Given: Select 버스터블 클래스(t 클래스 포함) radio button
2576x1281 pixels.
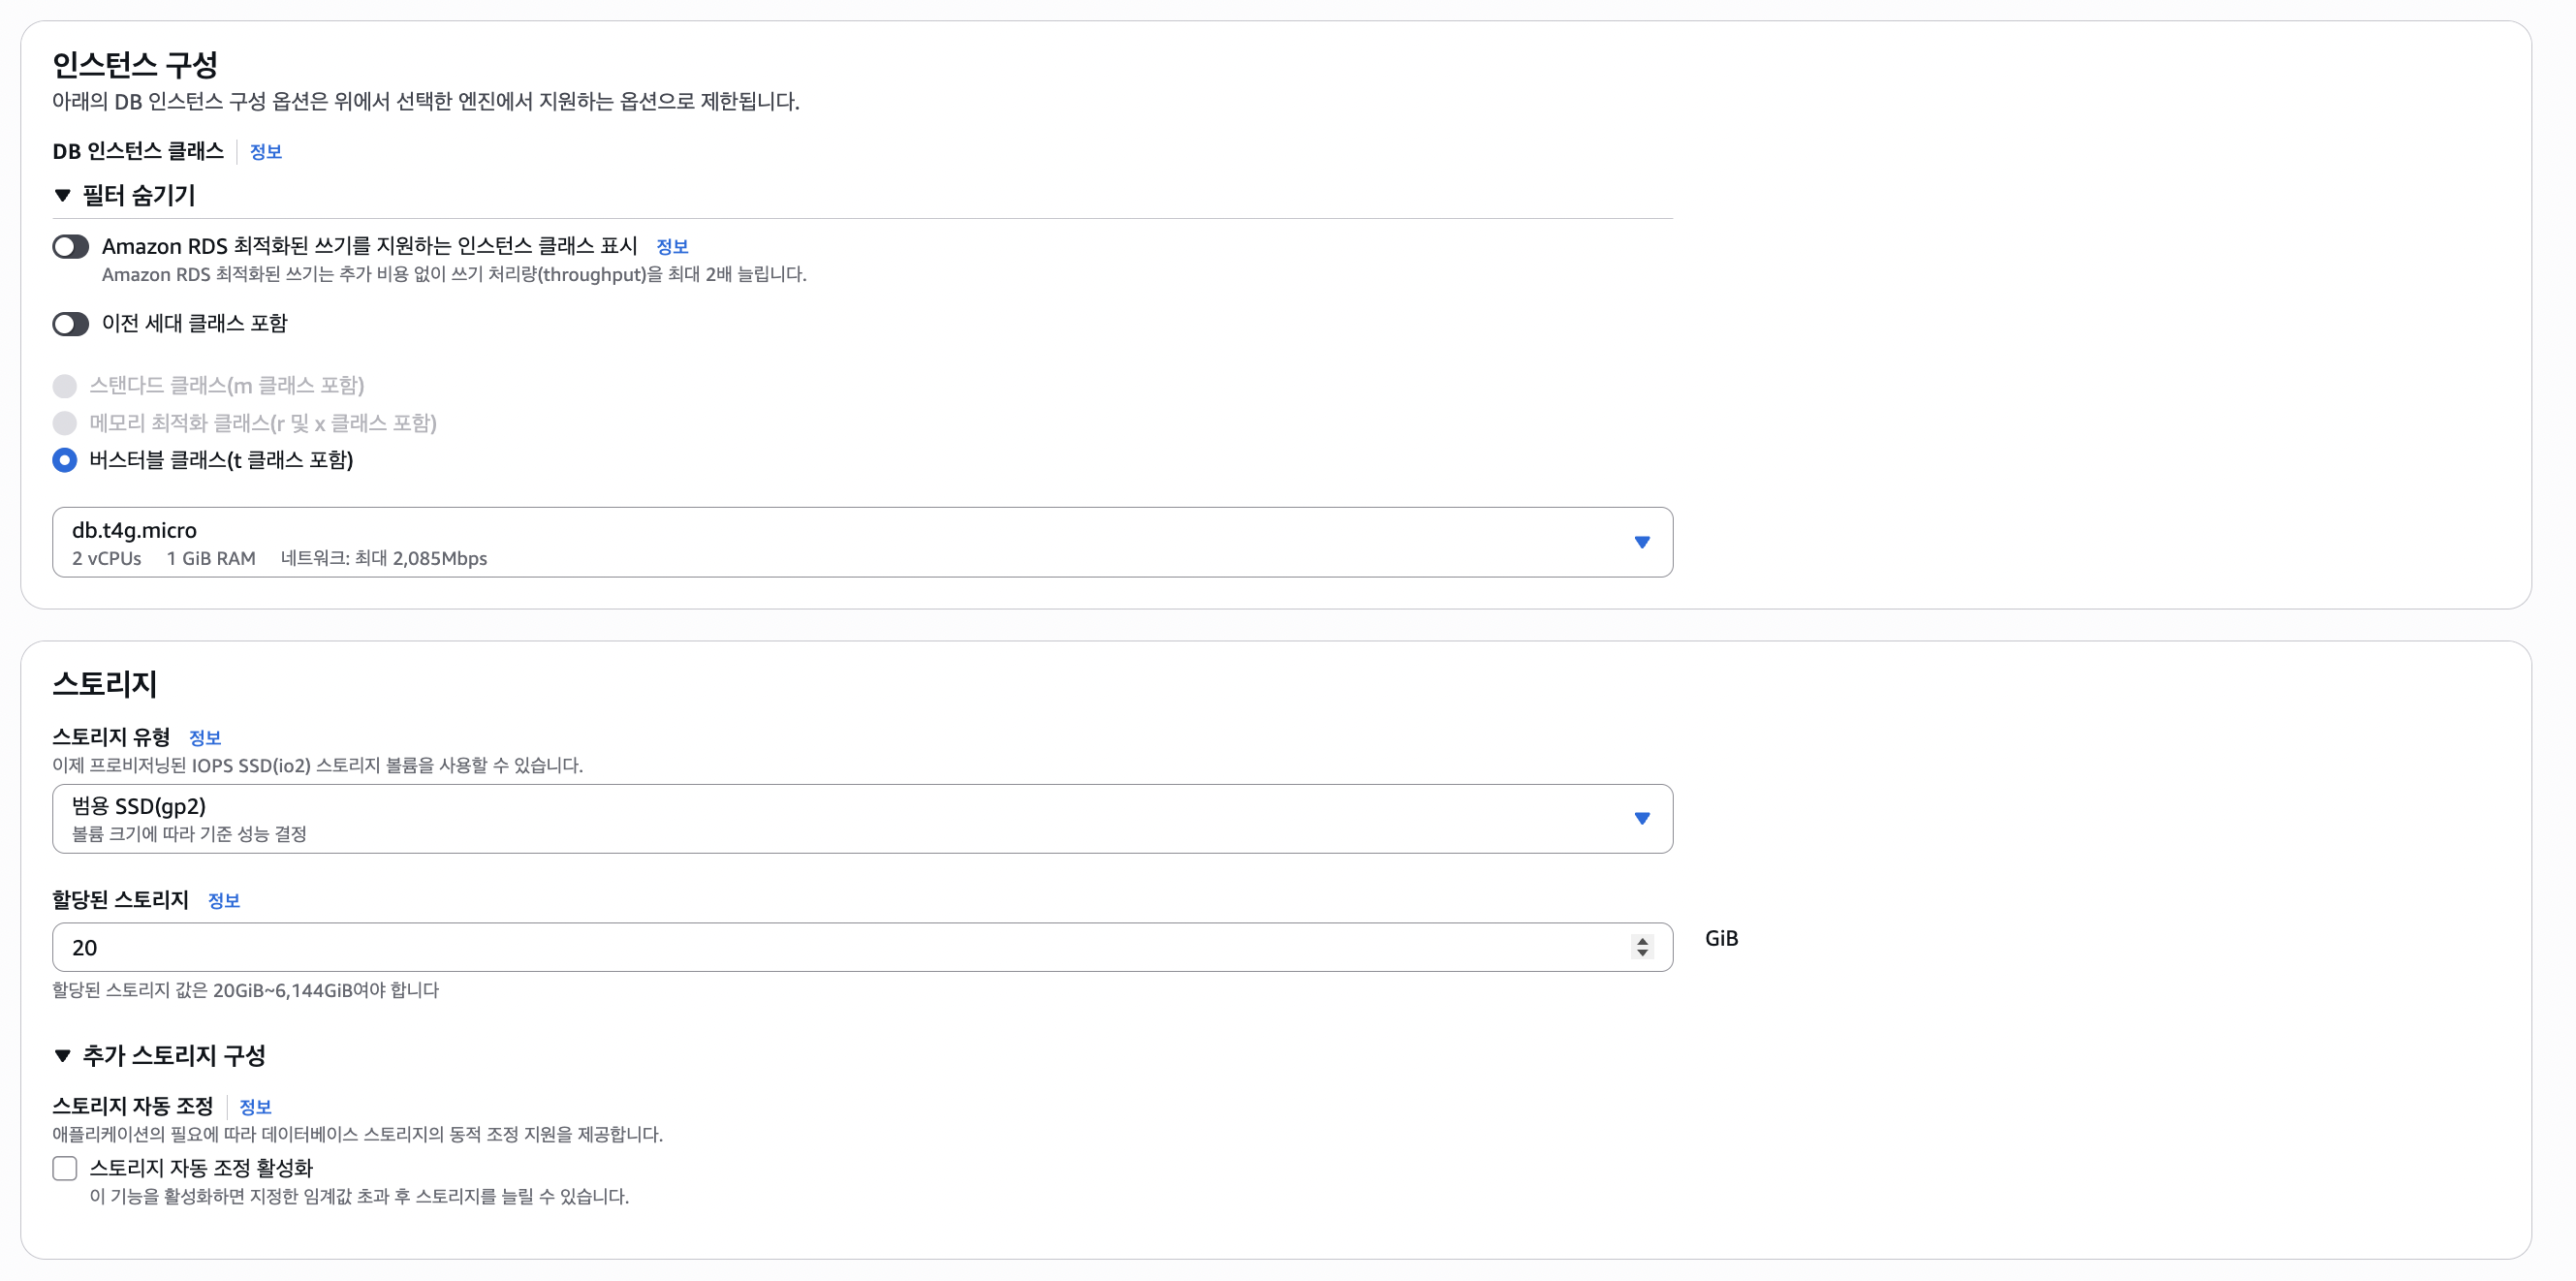Looking at the screenshot, I should [x=64, y=460].
